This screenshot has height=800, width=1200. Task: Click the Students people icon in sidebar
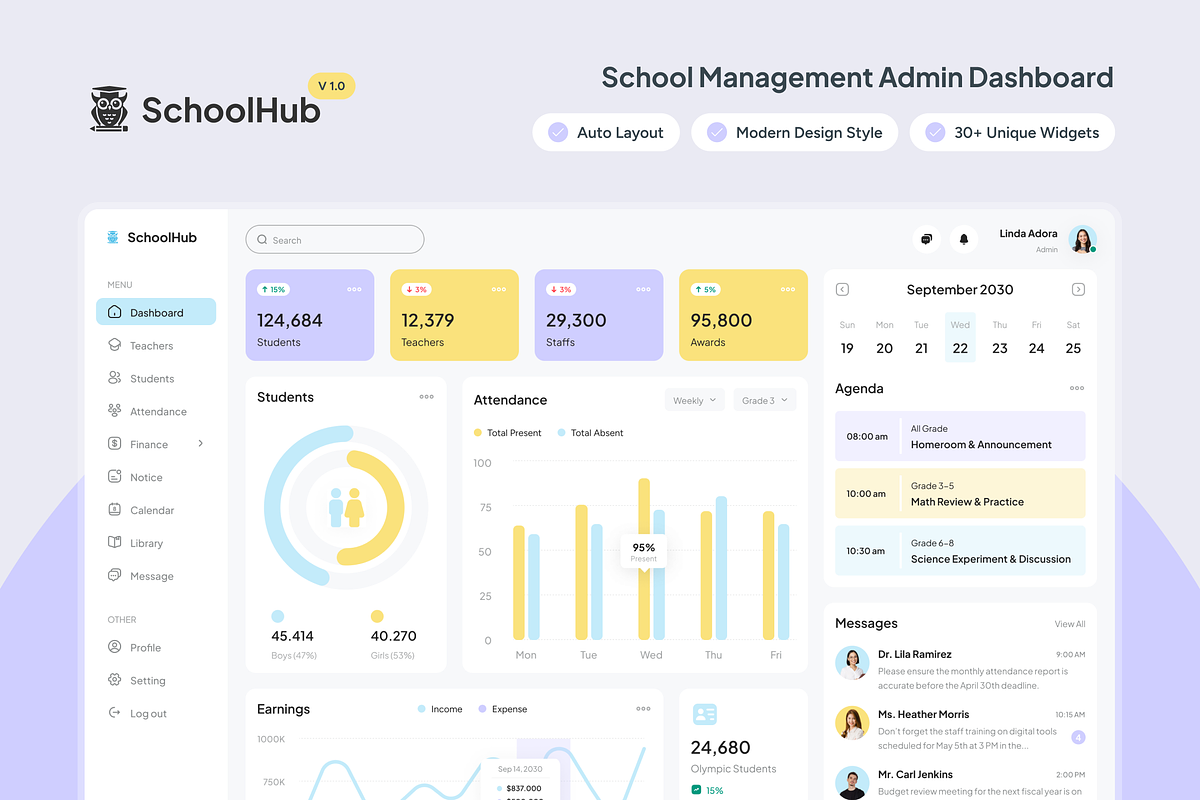coord(114,378)
